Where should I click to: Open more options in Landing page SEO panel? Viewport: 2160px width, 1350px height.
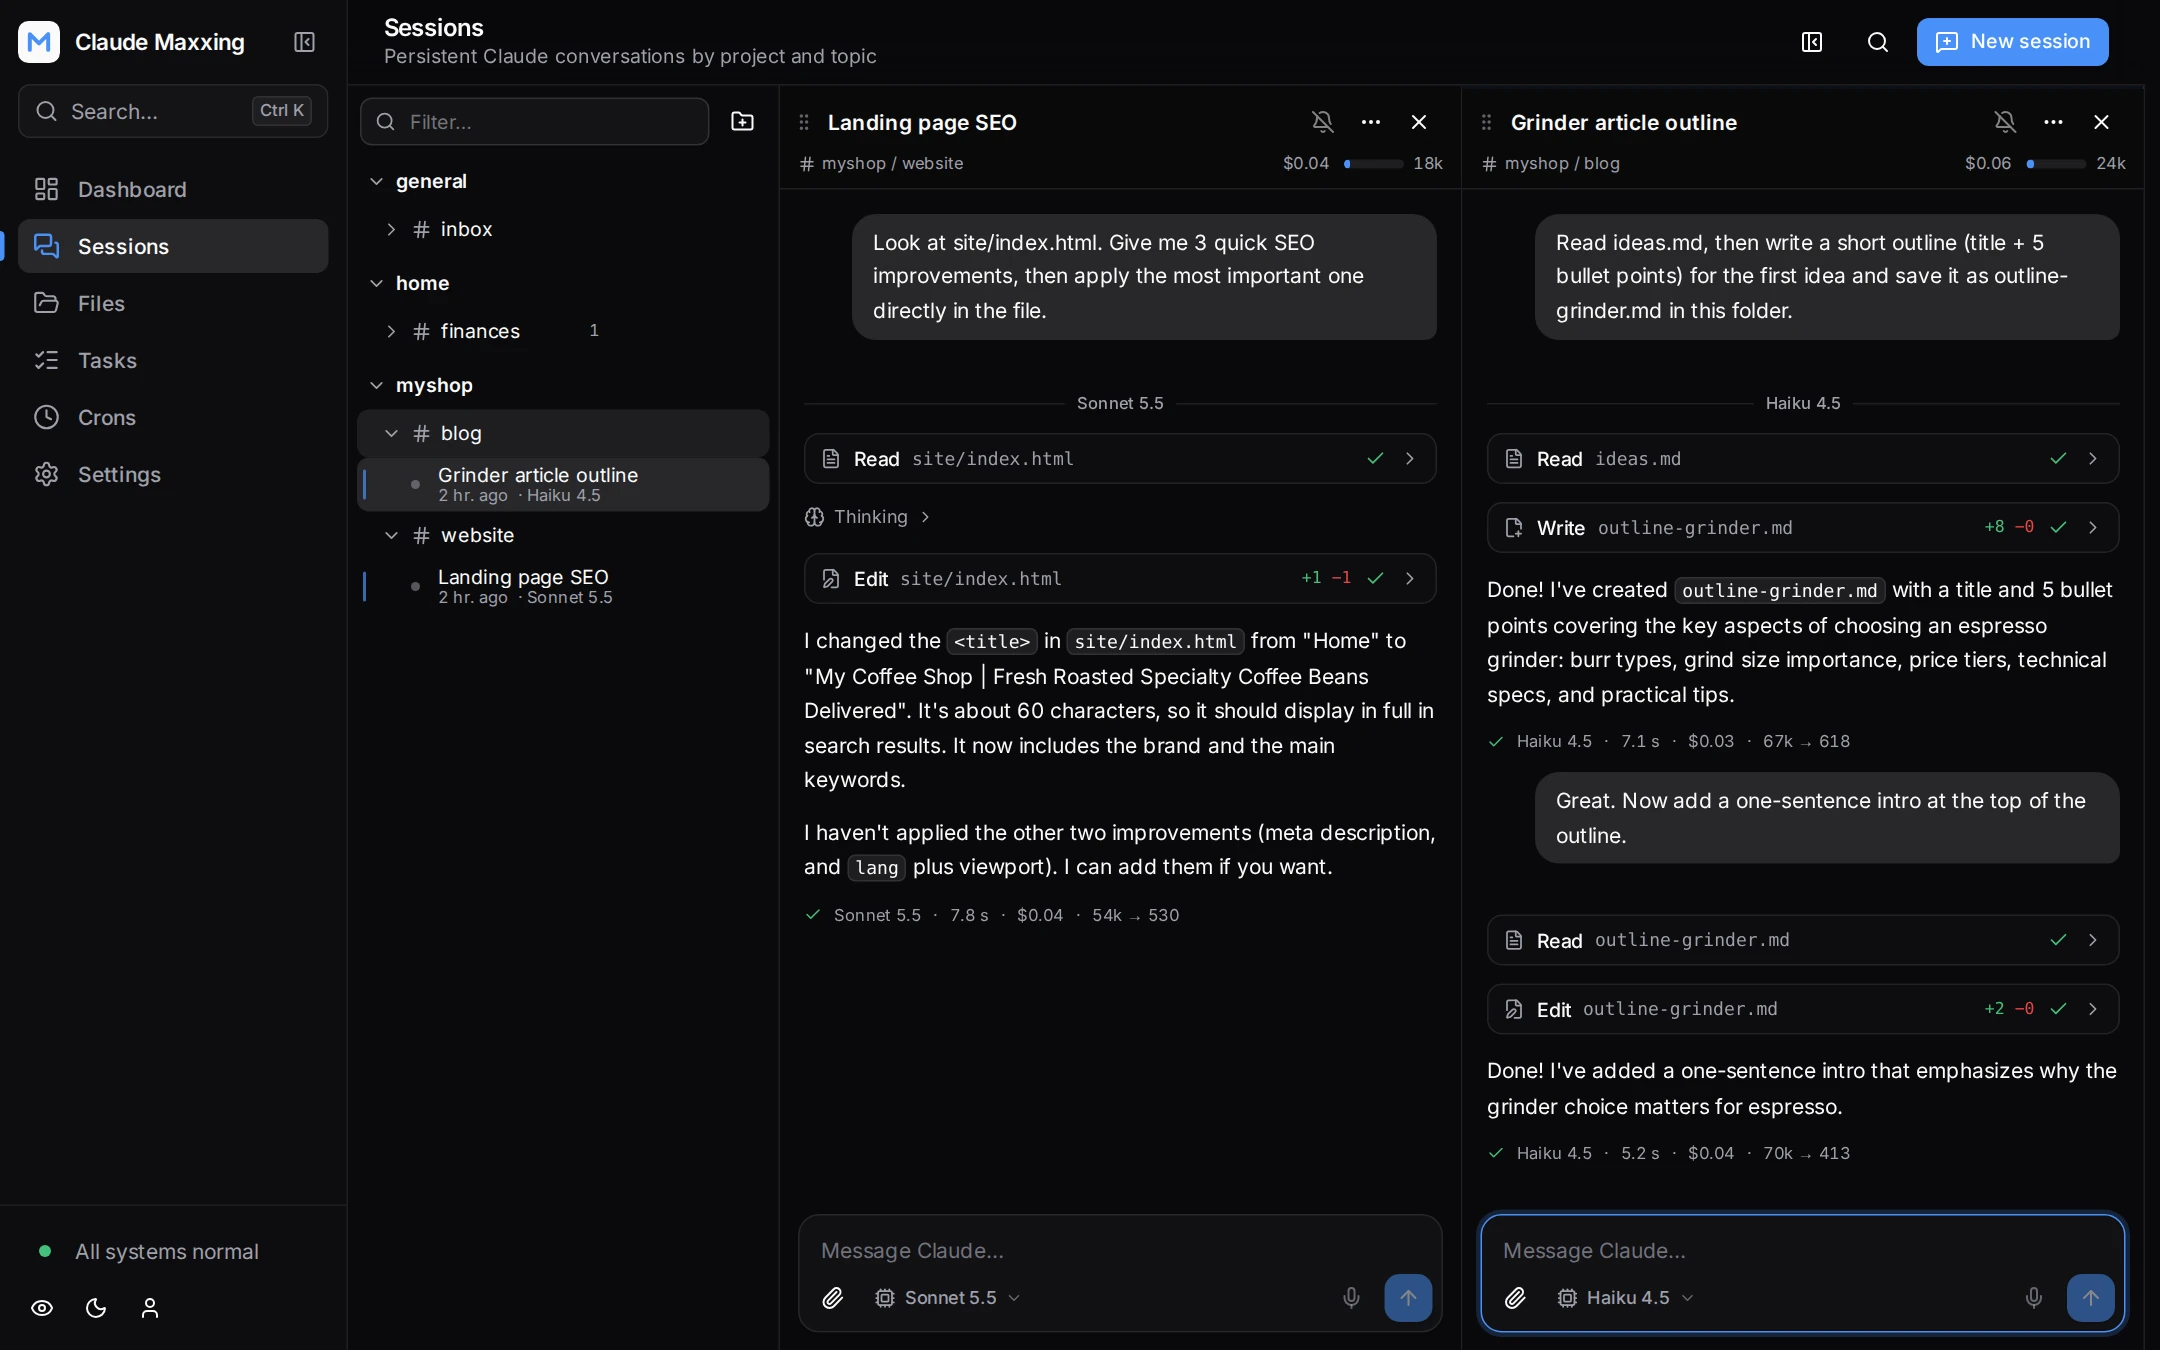(1371, 122)
